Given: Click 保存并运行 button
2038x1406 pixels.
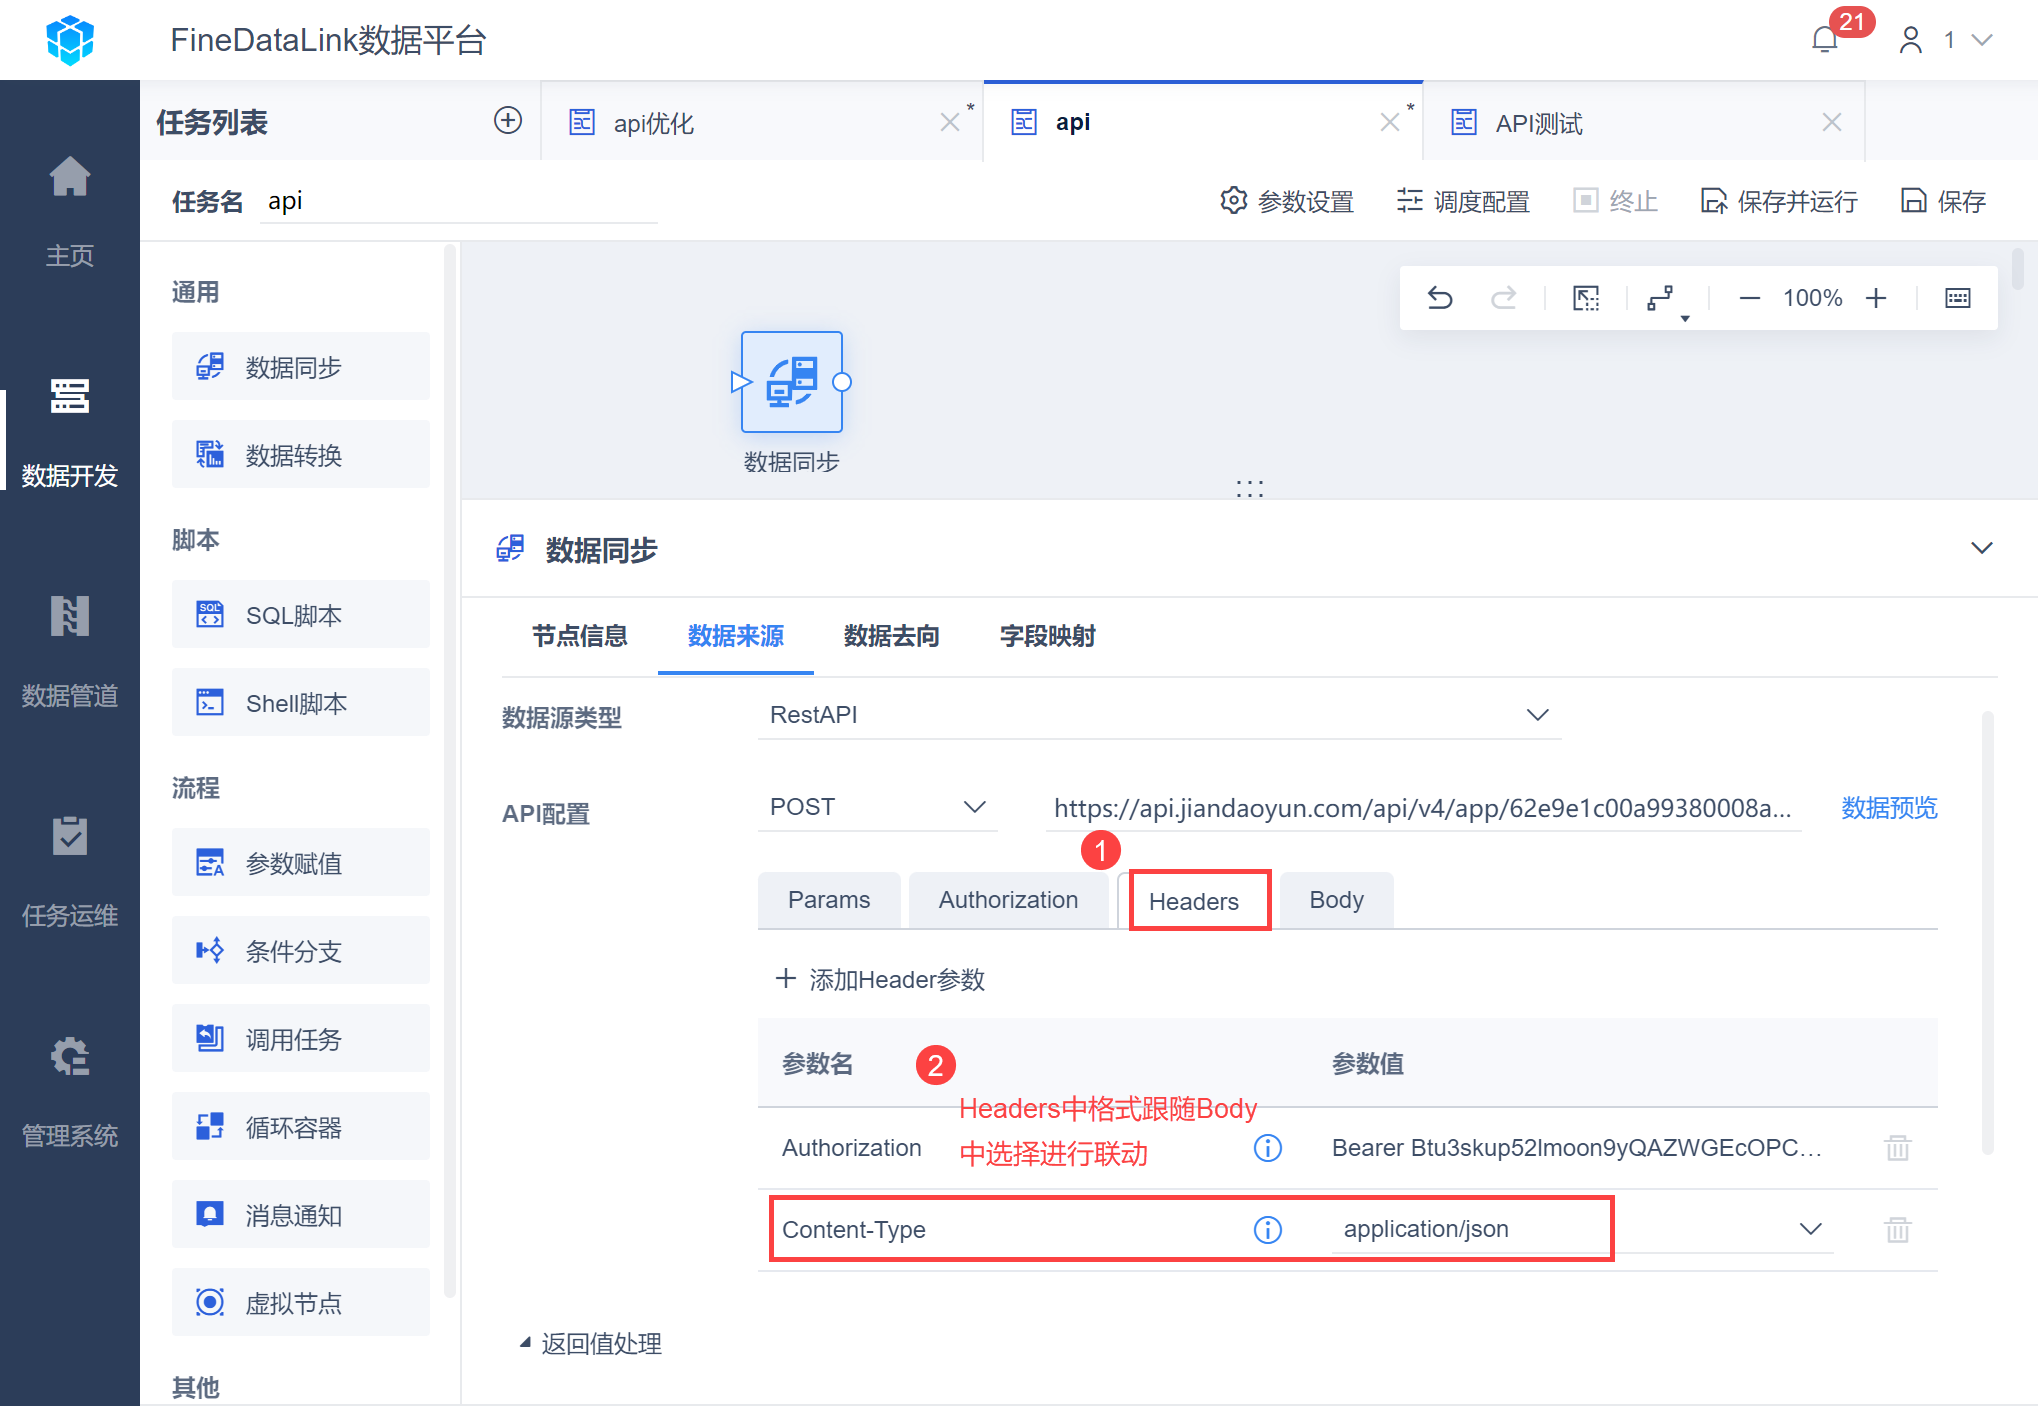Looking at the screenshot, I should (x=1779, y=202).
